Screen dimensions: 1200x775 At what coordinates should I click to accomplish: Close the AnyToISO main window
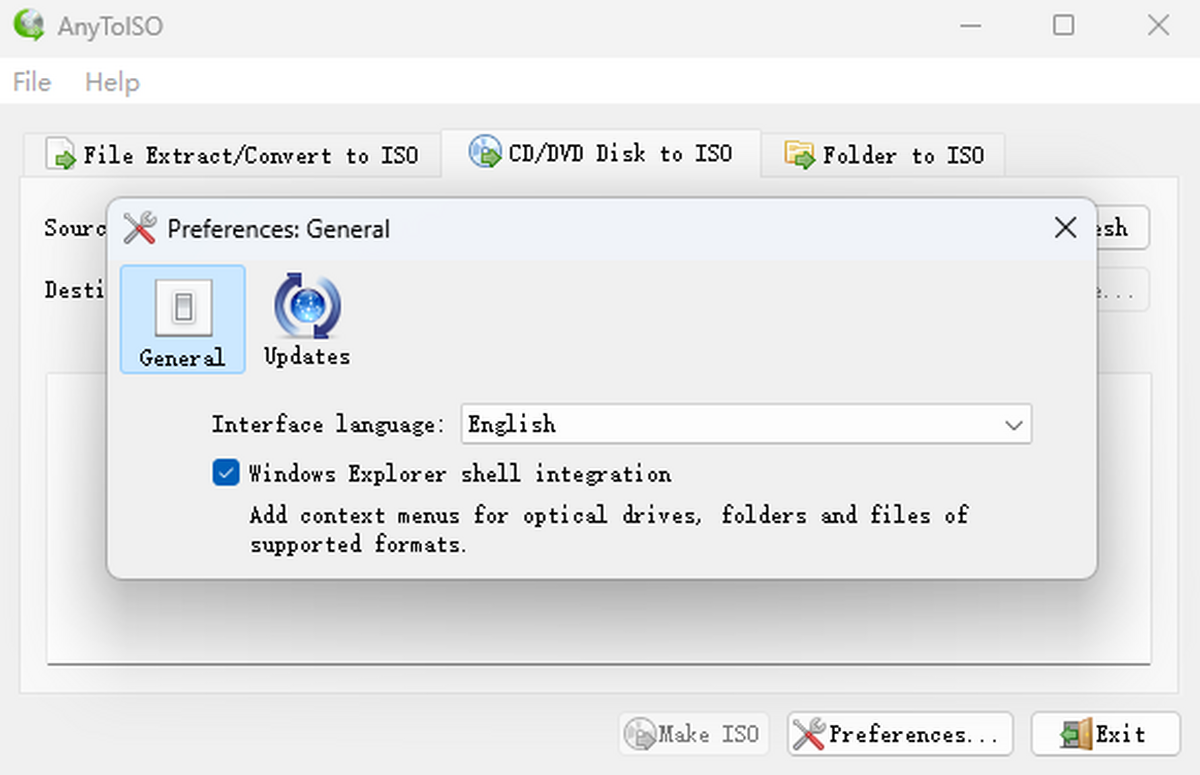[1158, 26]
